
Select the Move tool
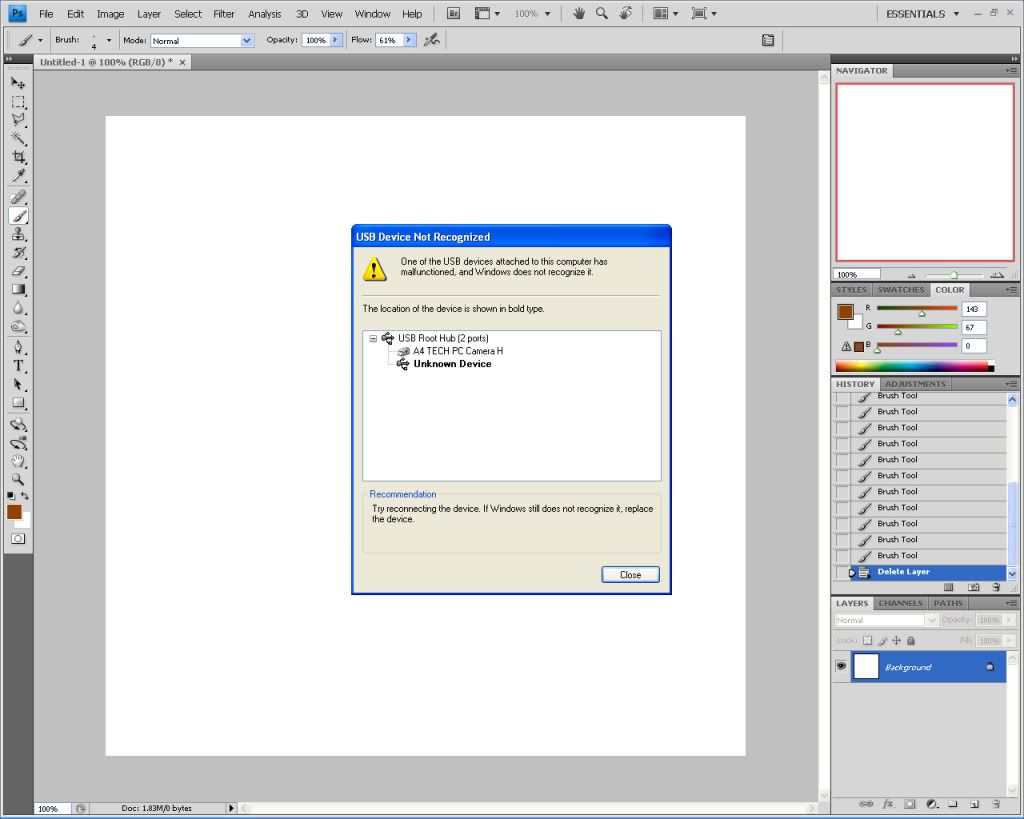pyautogui.click(x=18, y=83)
